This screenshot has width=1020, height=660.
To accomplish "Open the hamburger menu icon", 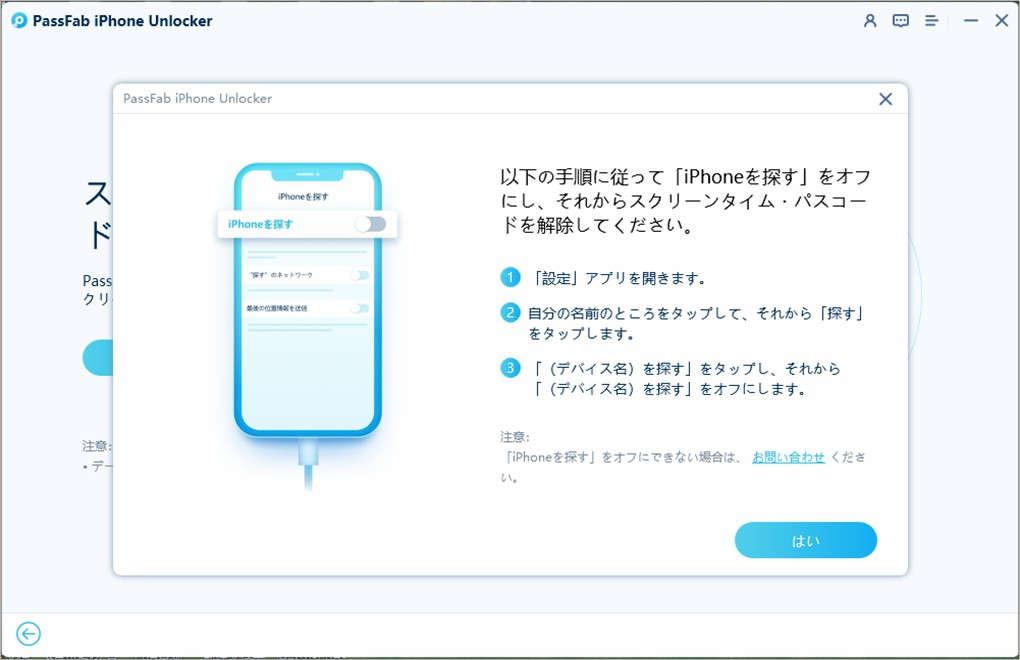I will coord(932,21).
